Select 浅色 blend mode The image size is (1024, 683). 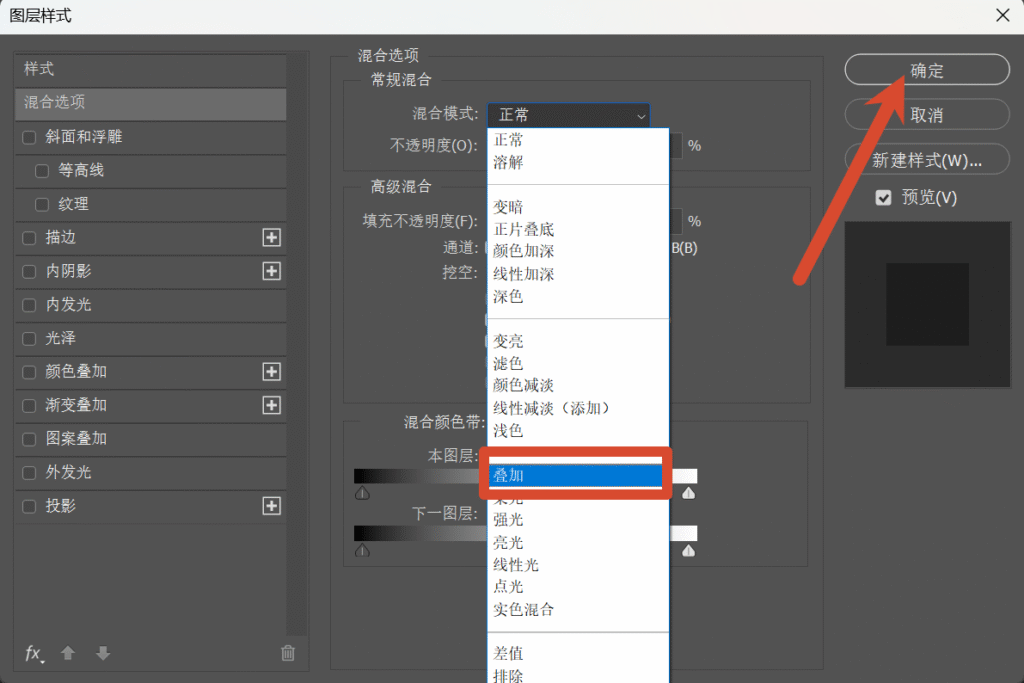pyautogui.click(x=578, y=431)
